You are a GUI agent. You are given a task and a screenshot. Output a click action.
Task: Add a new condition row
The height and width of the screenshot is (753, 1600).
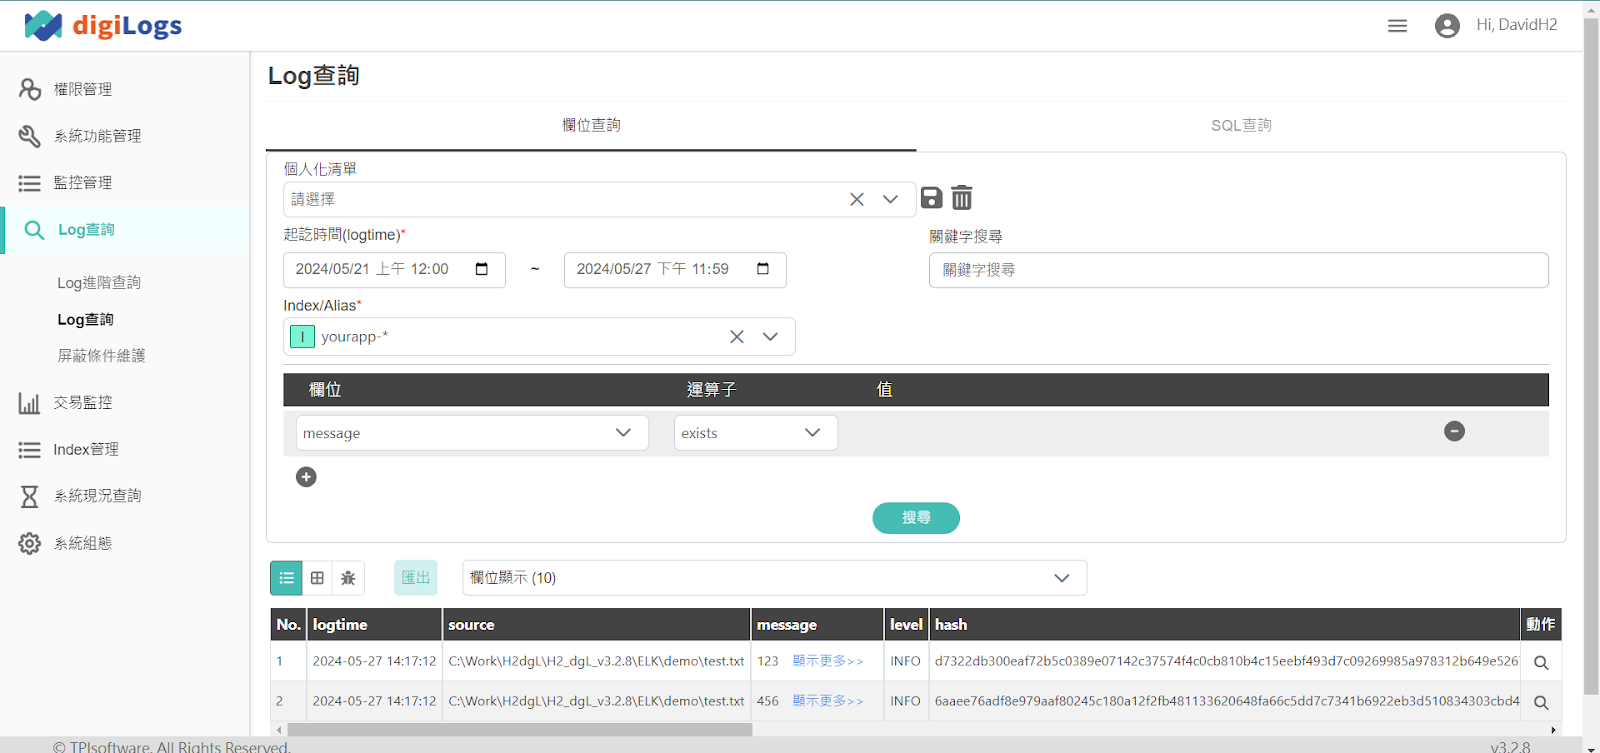[x=306, y=477]
